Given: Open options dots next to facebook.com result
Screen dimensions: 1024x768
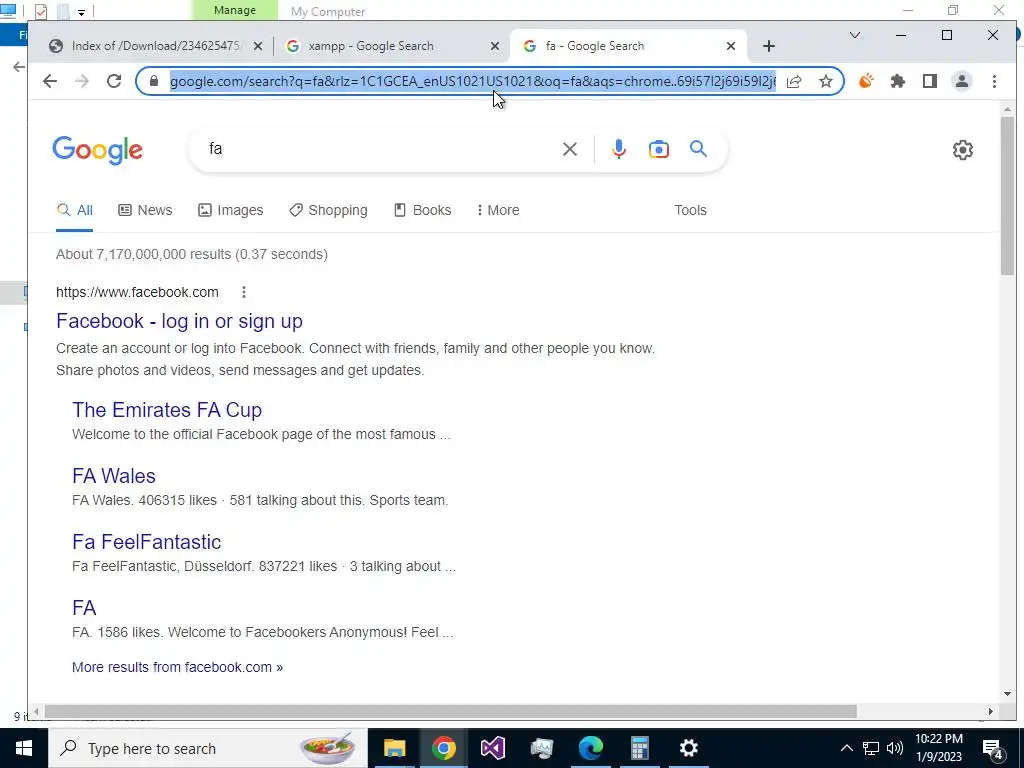Looking at the screenshot, I should coord(244,292).
